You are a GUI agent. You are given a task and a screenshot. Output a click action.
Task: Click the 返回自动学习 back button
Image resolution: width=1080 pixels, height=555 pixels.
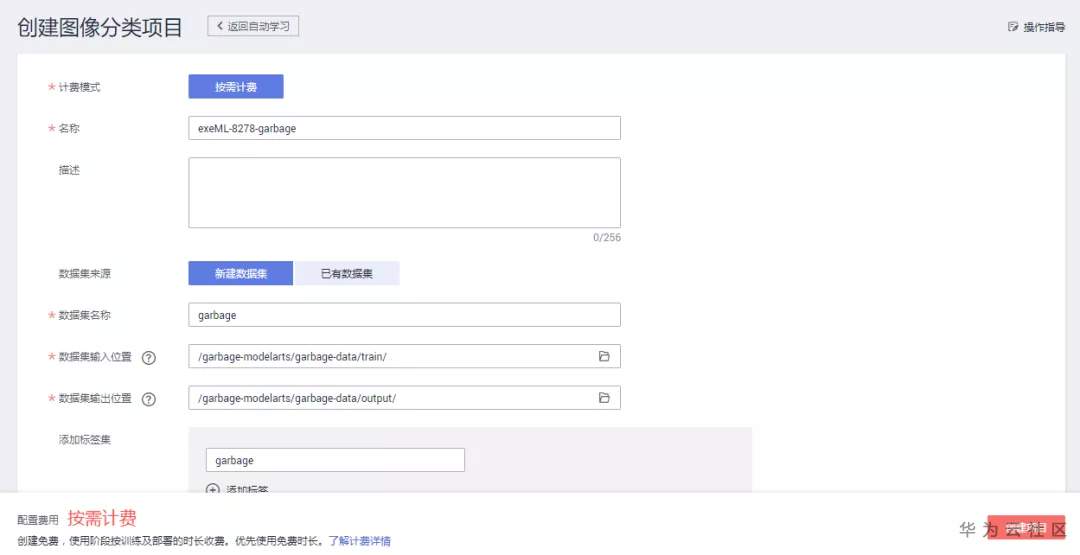[253, 26]
